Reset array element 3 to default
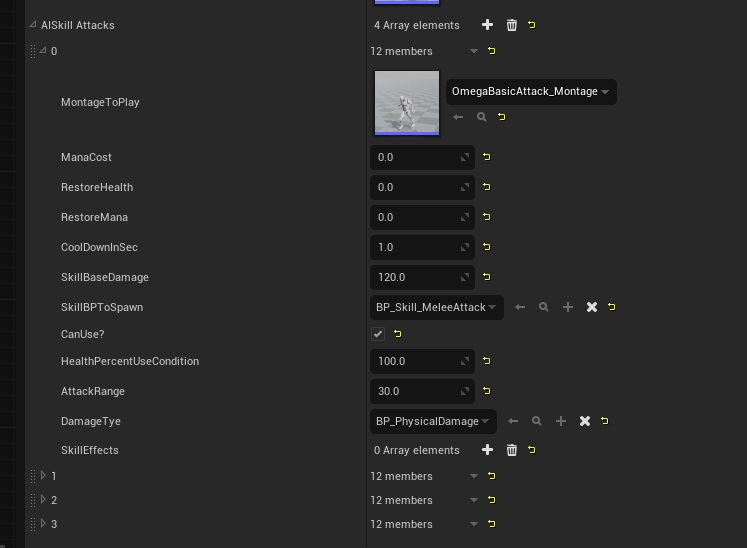747x548 pixels. coord(492,524)
